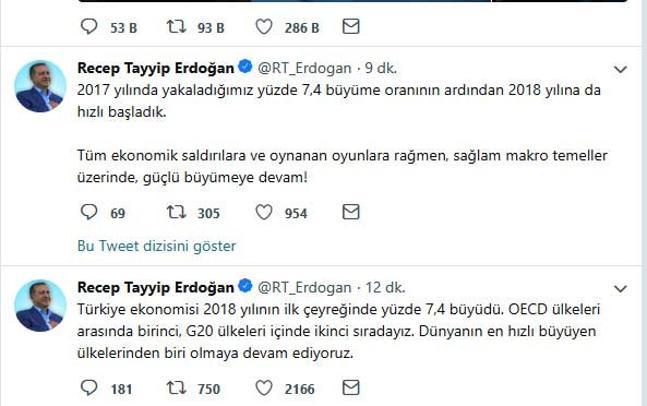
Task: Open the profile avatar of the 9 dk. tweet
Action: click(x=40, y=86)
